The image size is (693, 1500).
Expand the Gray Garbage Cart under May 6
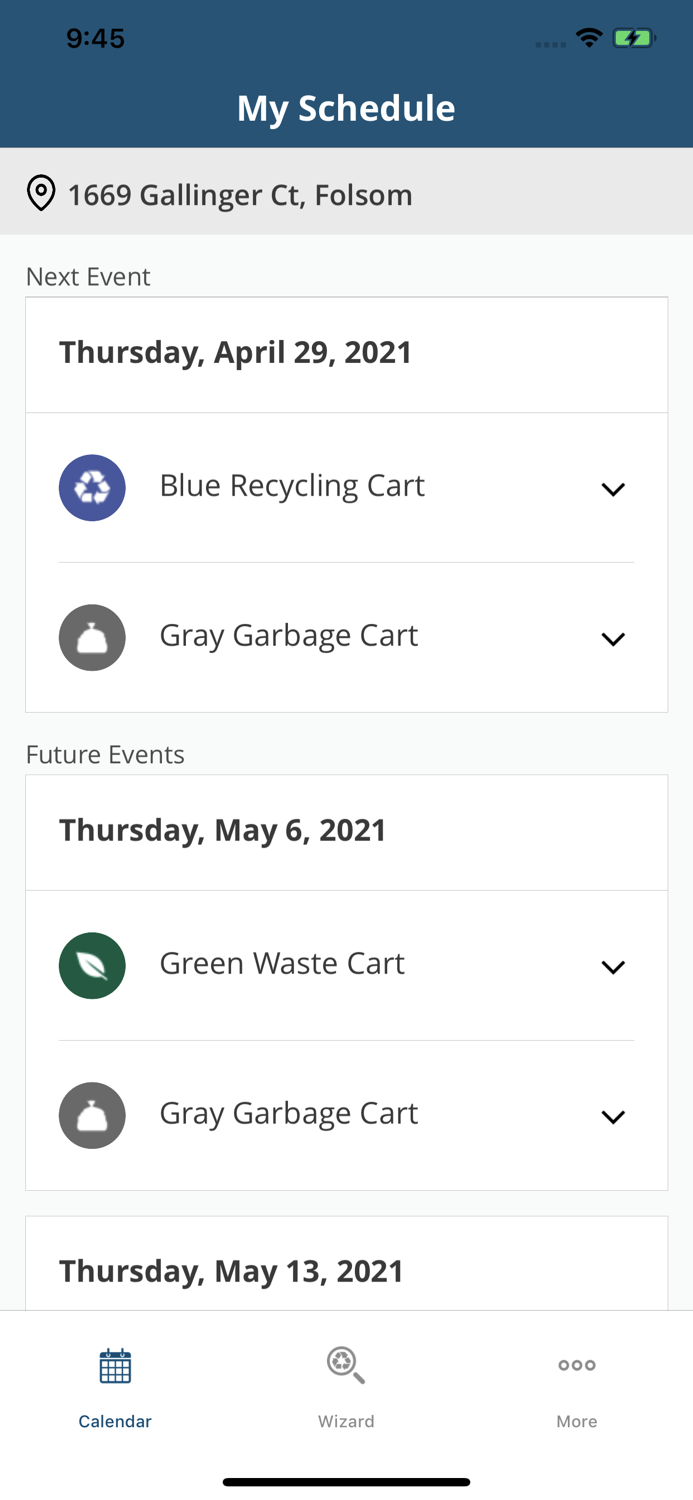tap(614, 1115)
